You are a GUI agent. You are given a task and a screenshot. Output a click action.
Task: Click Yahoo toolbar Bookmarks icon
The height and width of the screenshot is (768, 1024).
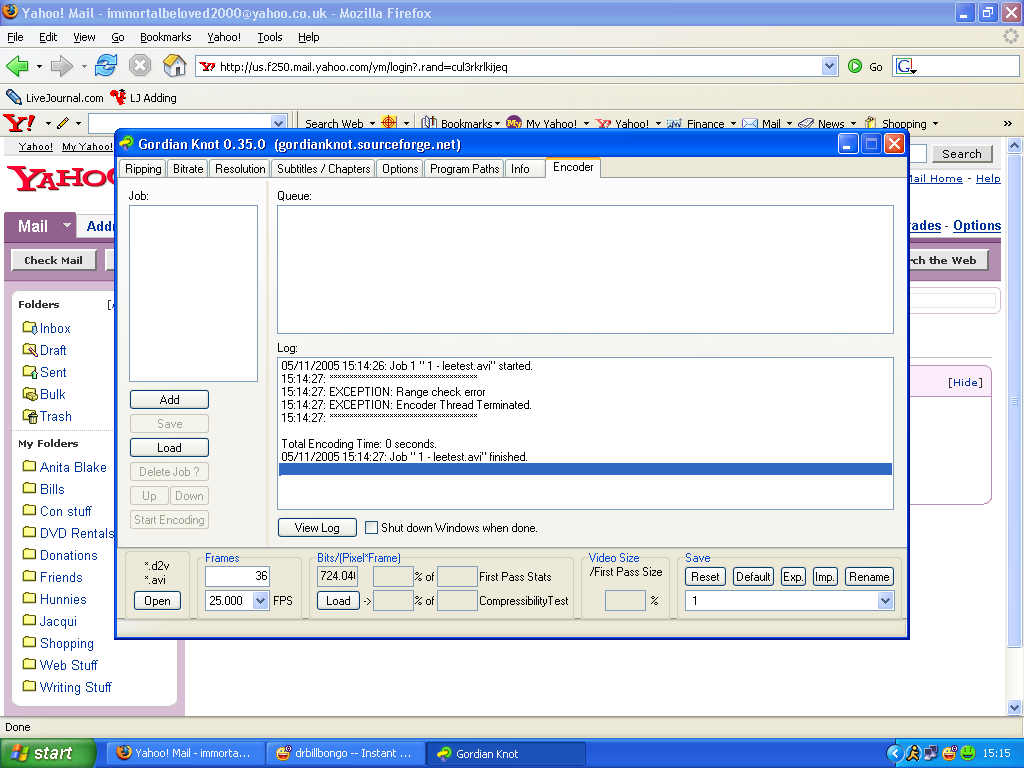[x=428, y=123]
